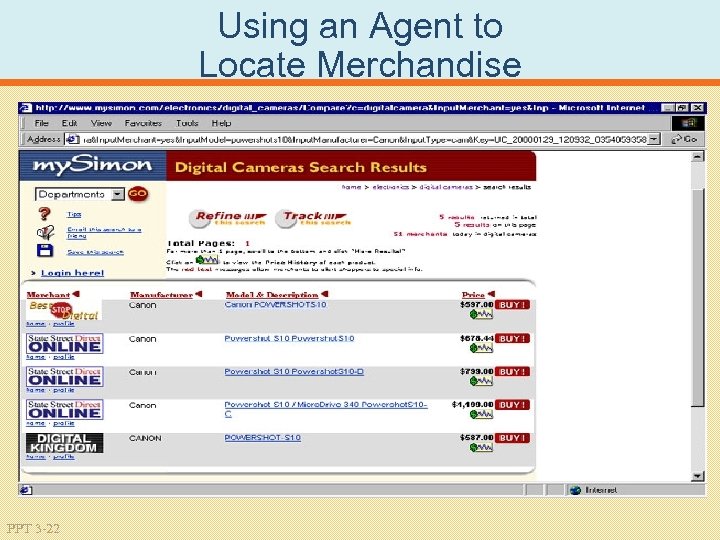Click BUY! for the $597.00 camera
This screenshot has width=720, height=540.
(512, 305)
